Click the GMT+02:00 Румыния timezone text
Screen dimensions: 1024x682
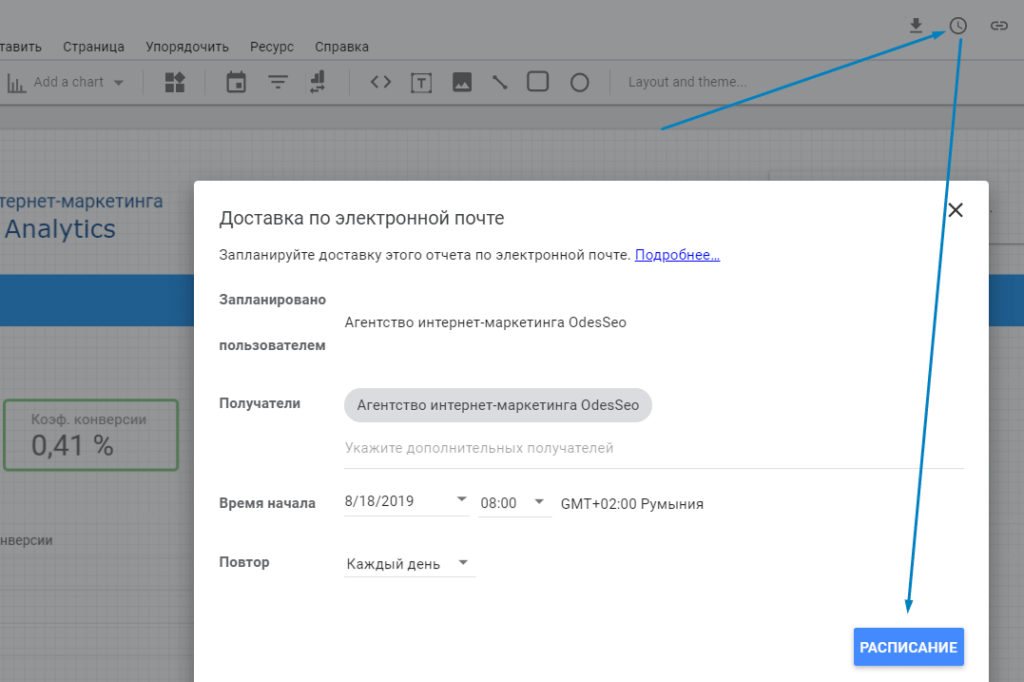tap(632, 504)
